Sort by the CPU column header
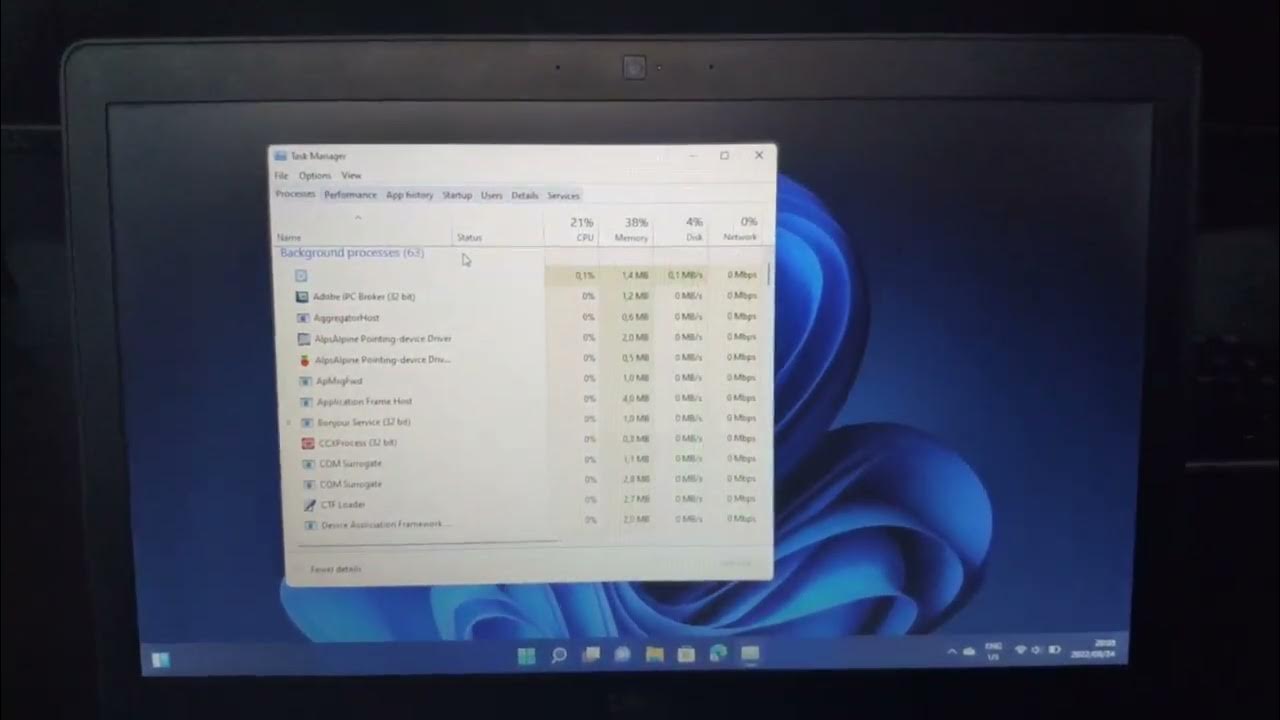This screenshot has width=1280, height=720. (x=571, y=229)
